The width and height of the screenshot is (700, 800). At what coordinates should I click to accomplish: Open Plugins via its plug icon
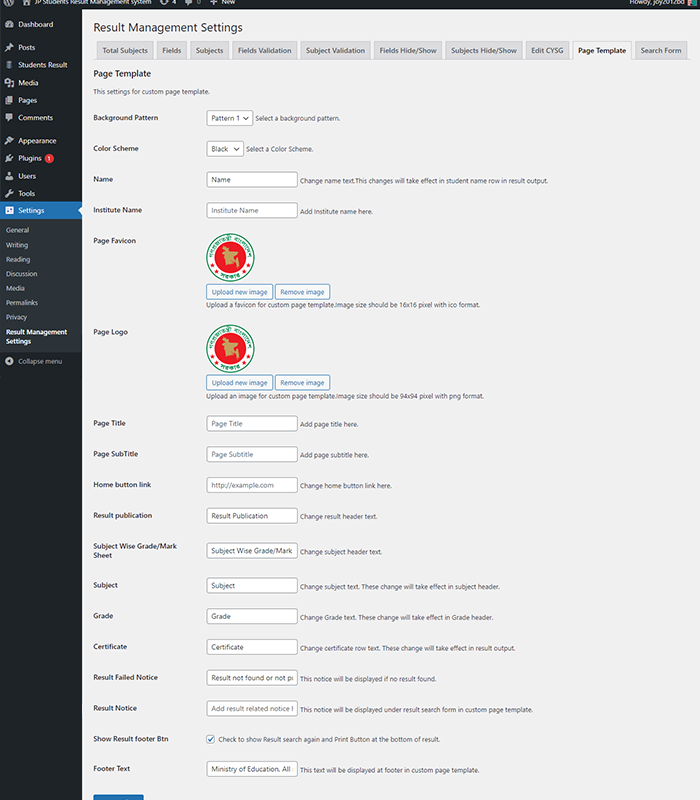10,158
